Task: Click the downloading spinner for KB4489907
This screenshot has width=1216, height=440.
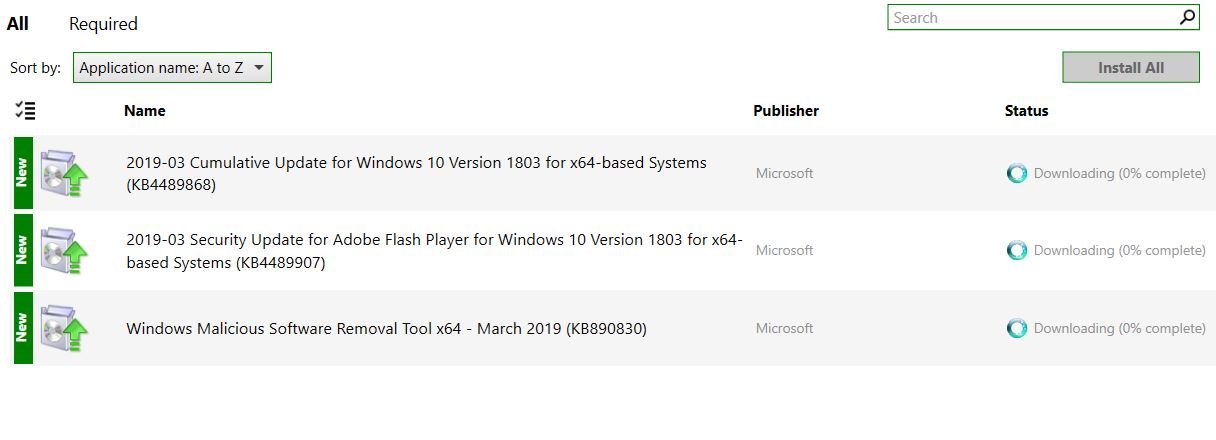Action: (1017, 251)
